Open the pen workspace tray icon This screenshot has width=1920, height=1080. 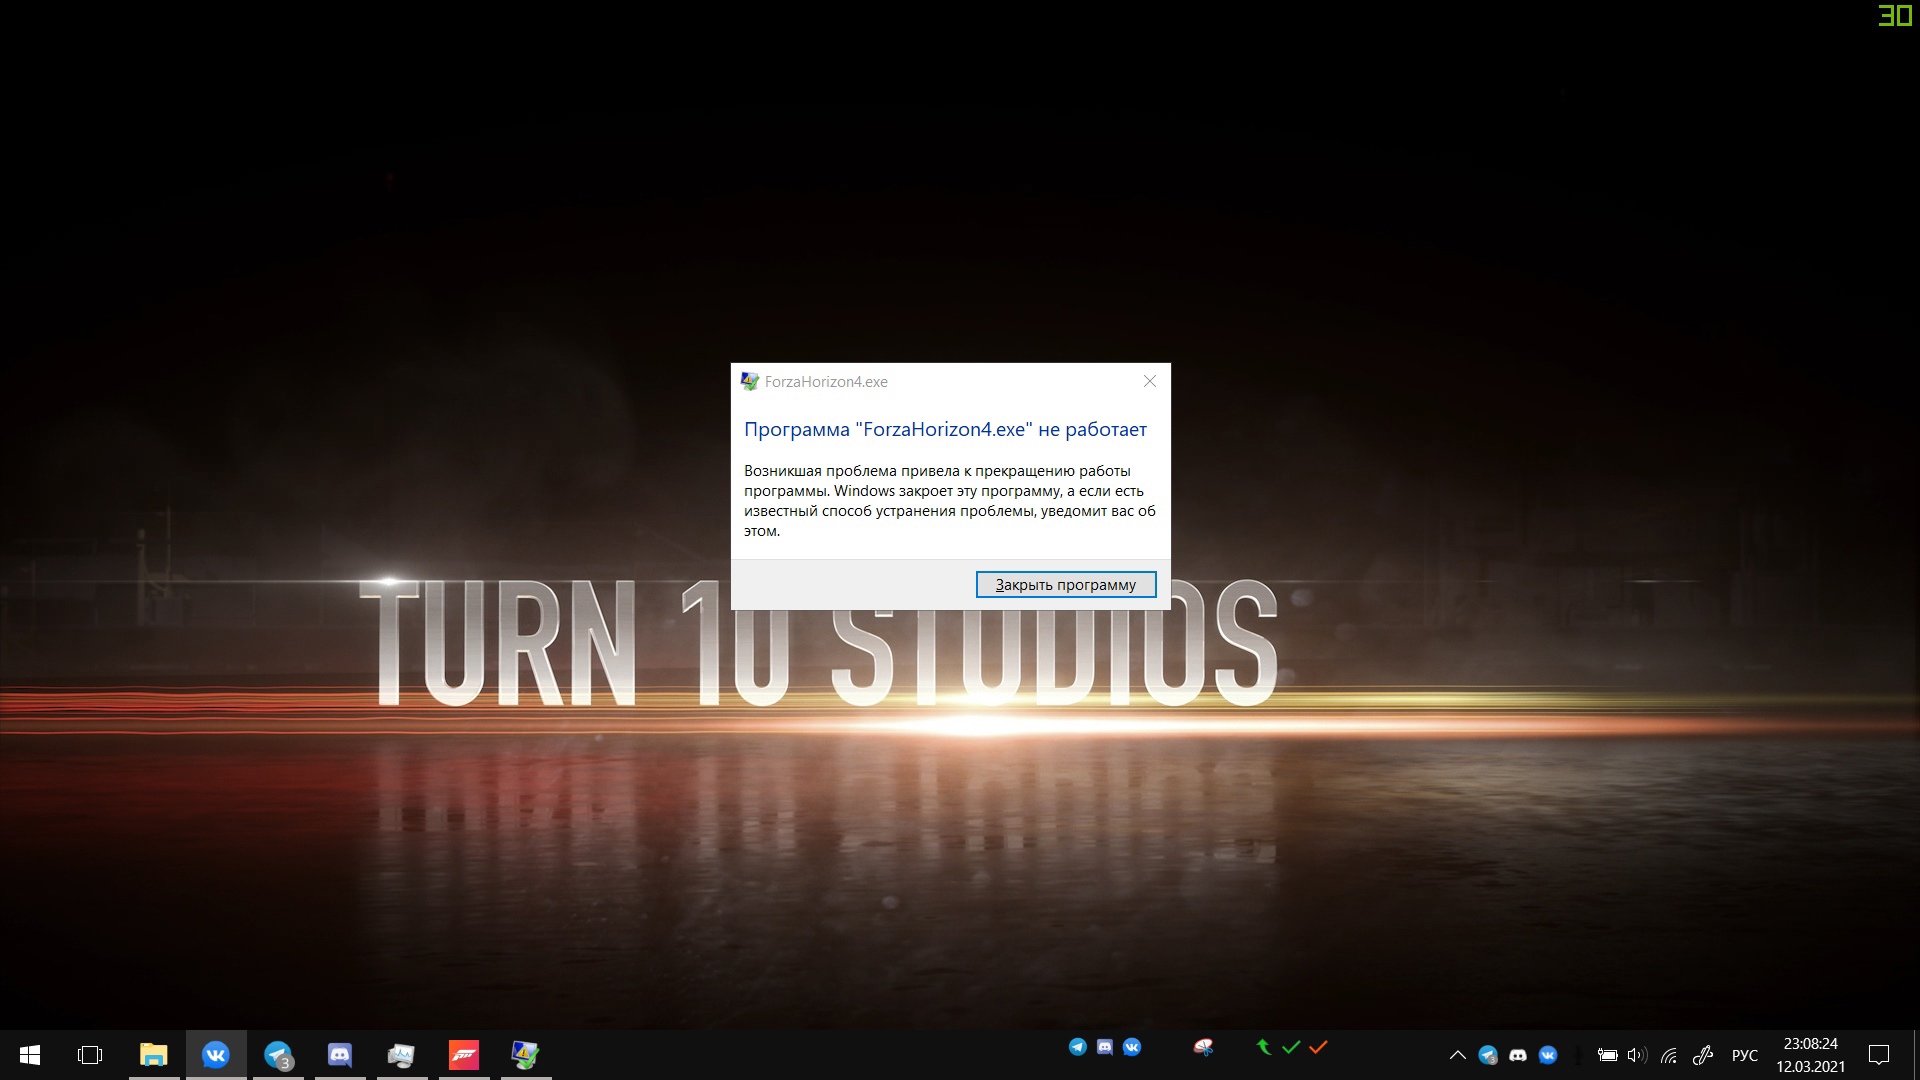1703,1055
